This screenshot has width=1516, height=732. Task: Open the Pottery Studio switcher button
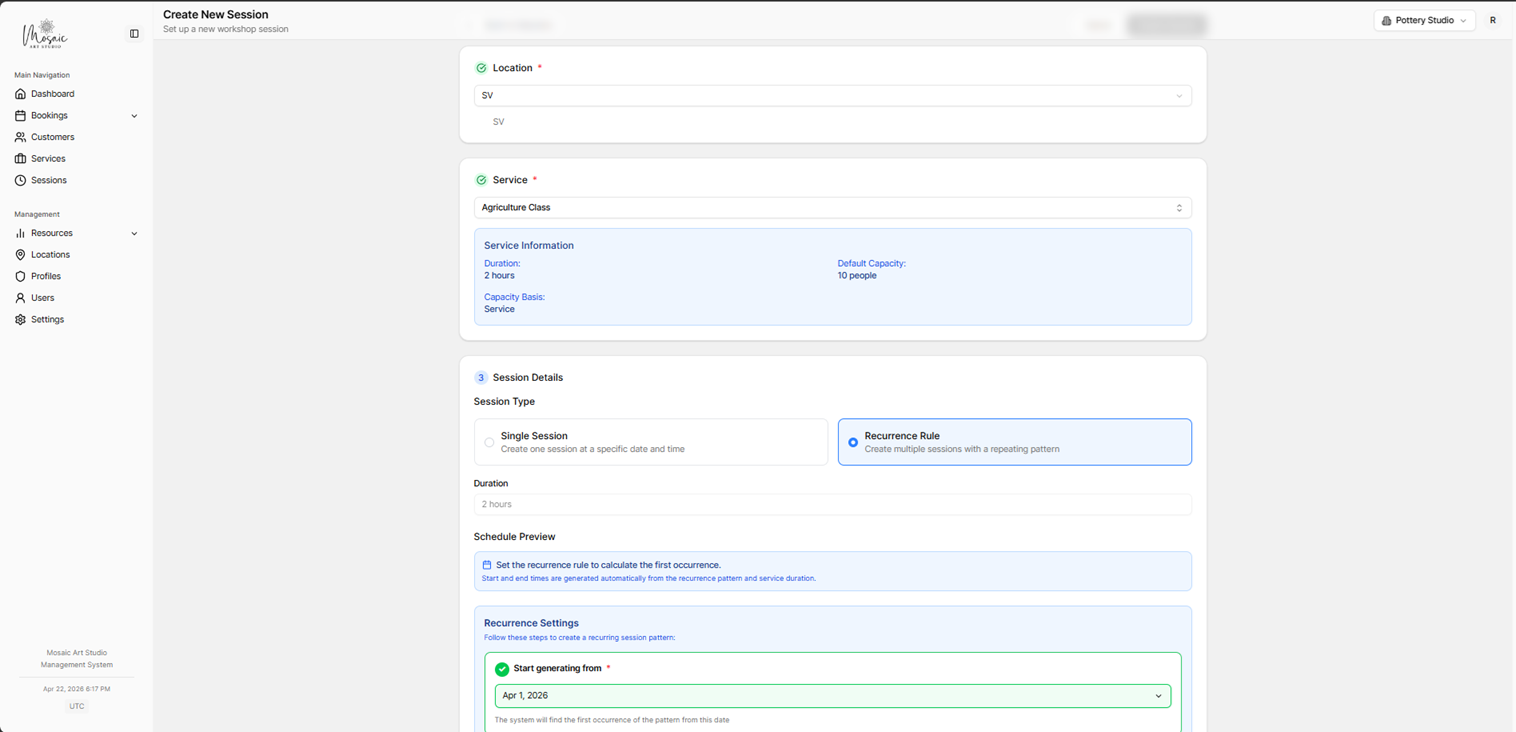(1424, 20)
